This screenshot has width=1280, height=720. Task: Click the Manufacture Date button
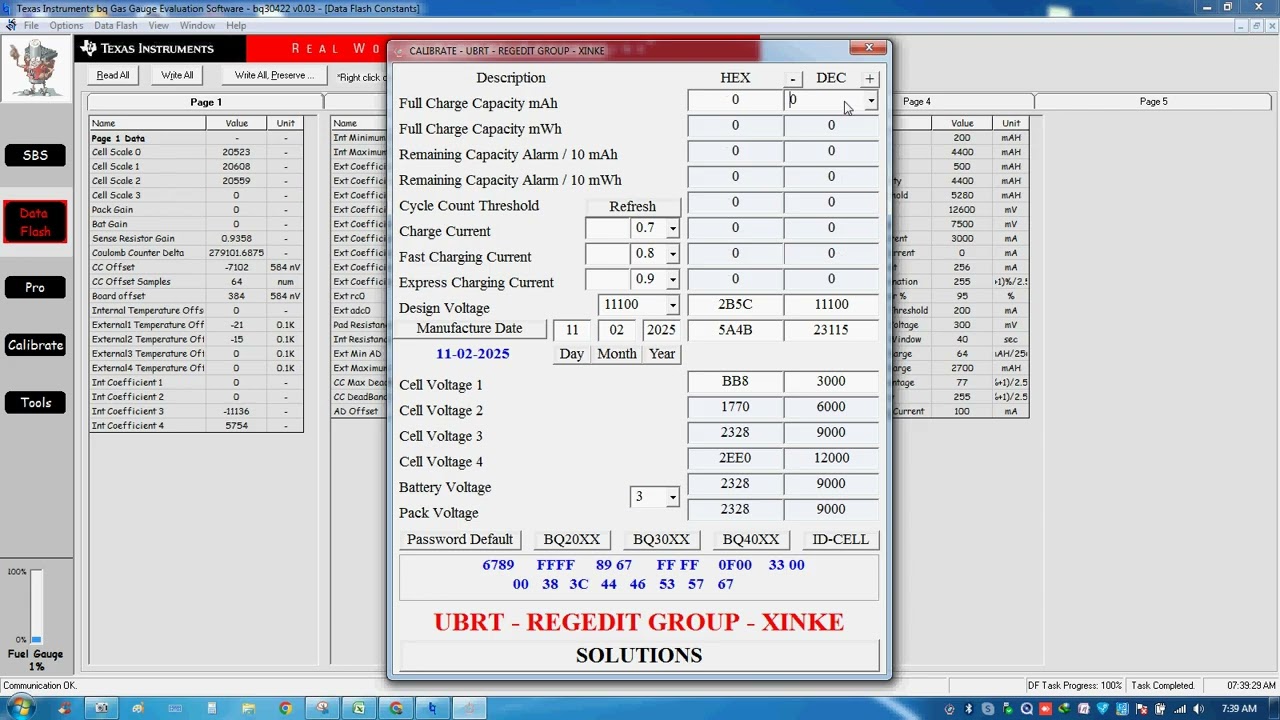tap(469, 329)
